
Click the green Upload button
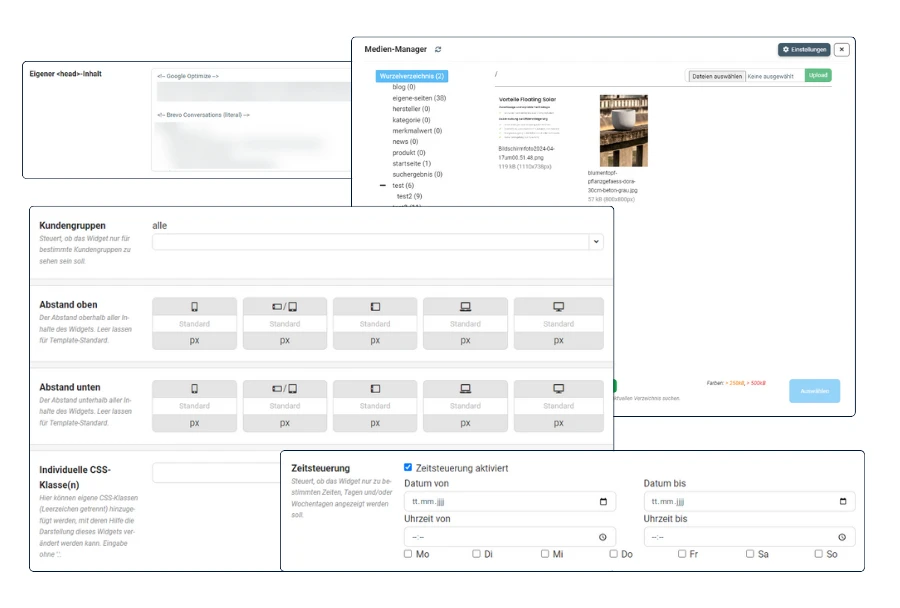click(x=817, y=75)
